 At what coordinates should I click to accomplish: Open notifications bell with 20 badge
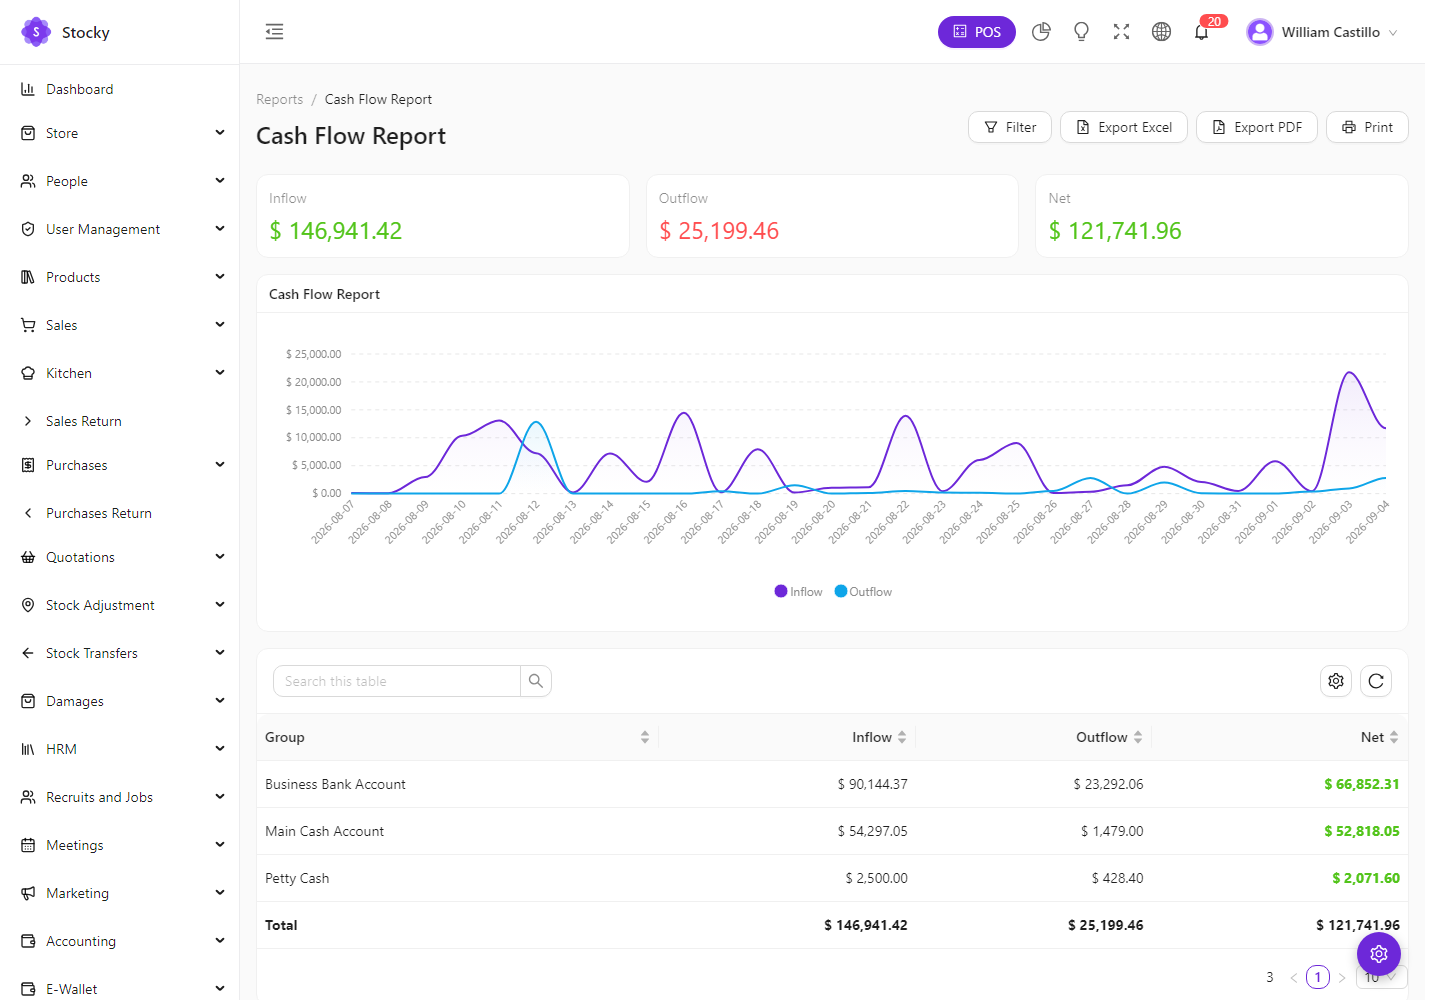tap(1202, 32)
